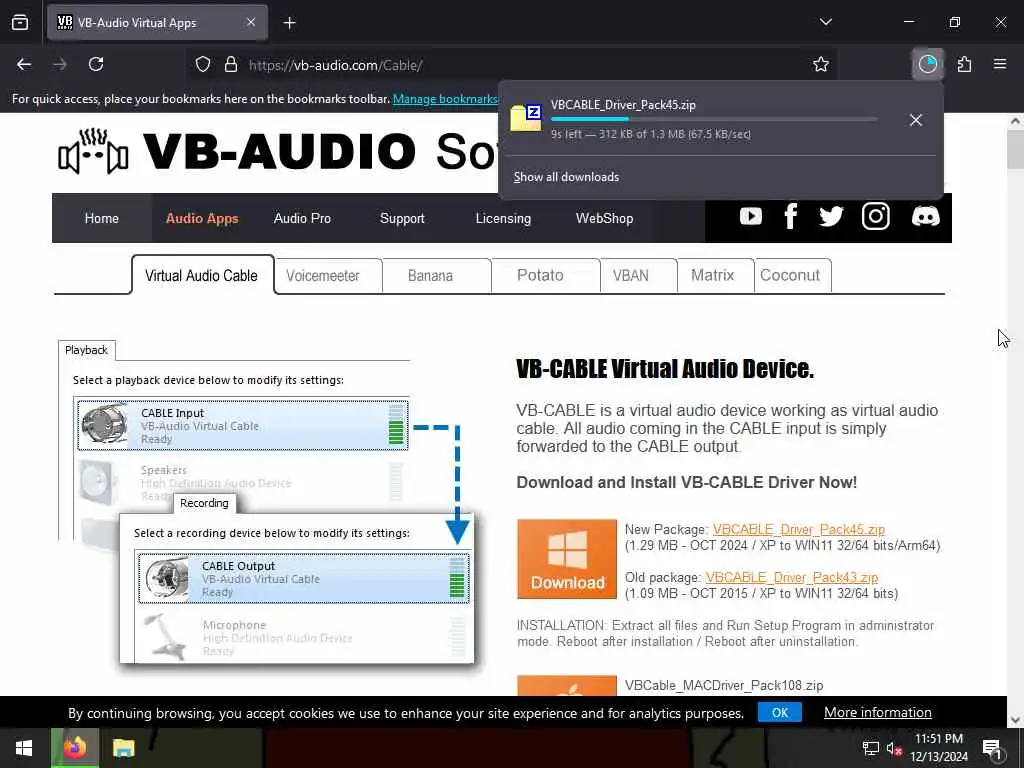The height and width of the screenshot is (768, 1024).
Task: Download VBCABLE_Driver_Pack45.zip link
Action: coord(799,530)
